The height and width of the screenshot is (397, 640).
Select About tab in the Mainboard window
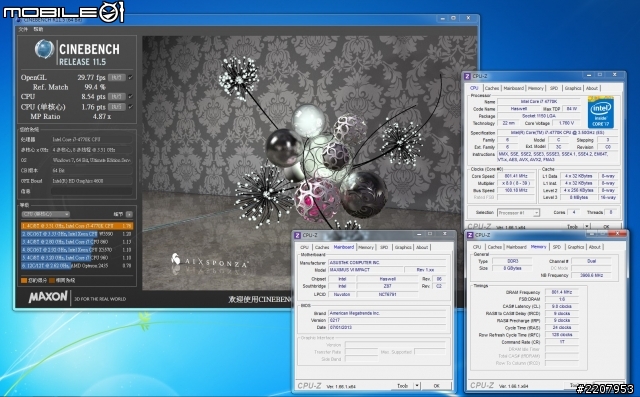tap(422, 247)
